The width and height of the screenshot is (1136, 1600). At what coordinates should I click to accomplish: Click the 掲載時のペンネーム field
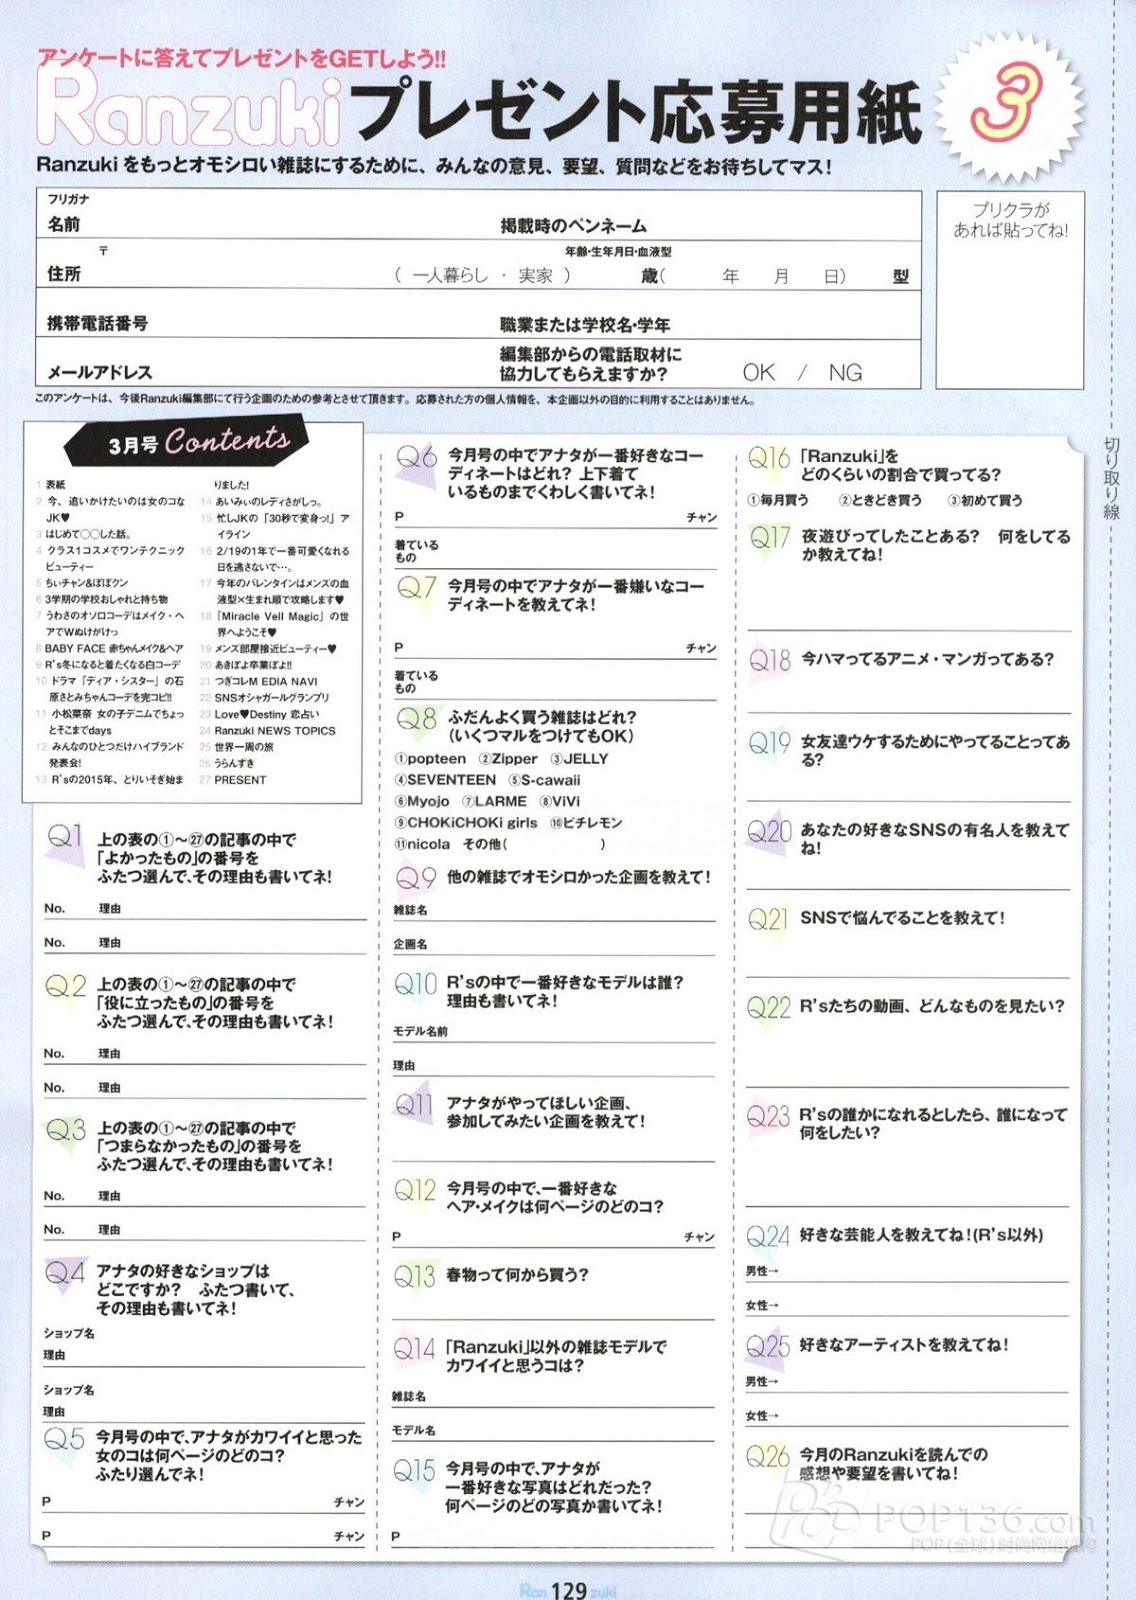pyautogui.click(x=708, y=215)
